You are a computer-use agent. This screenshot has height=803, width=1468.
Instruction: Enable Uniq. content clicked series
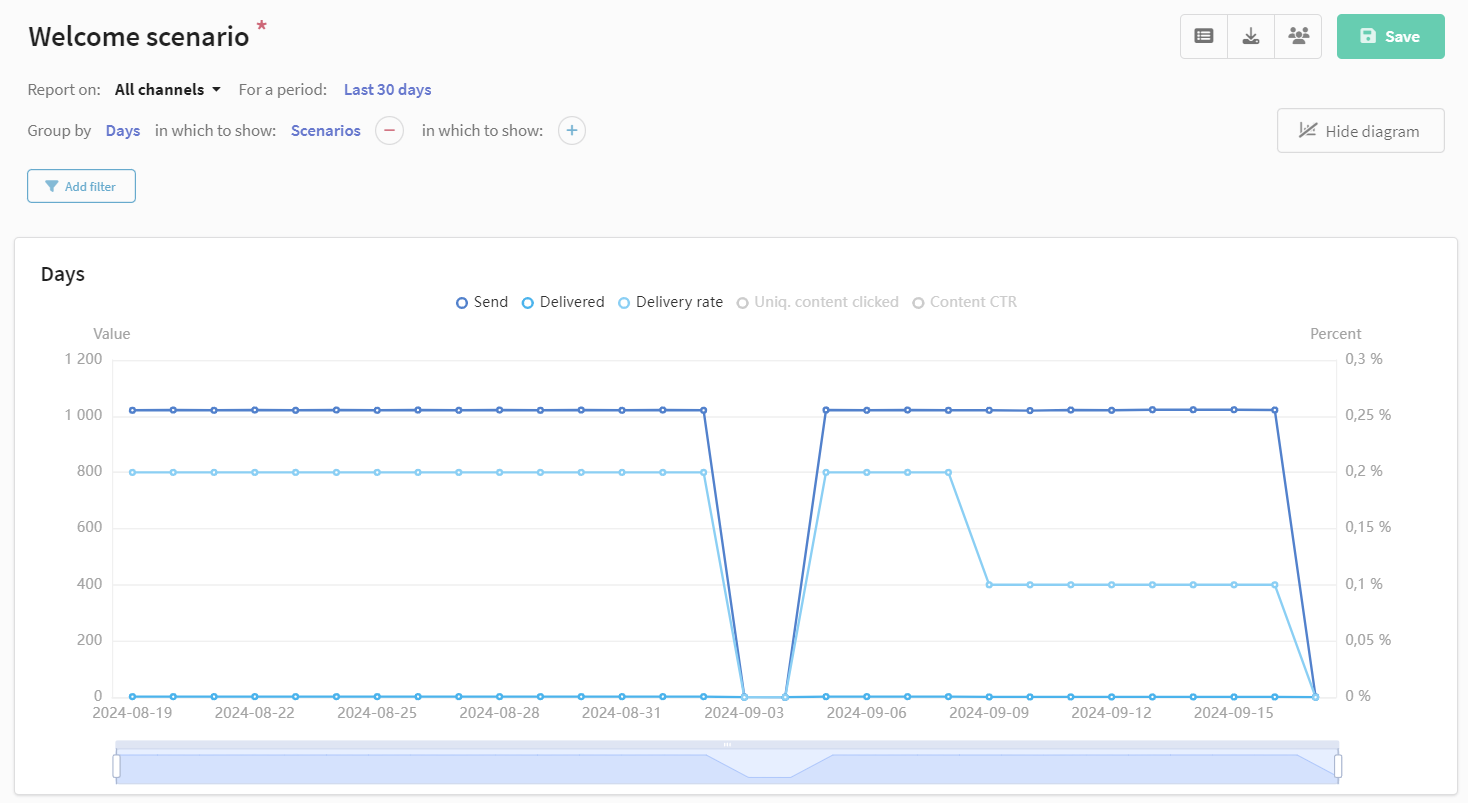pos(817,302)
